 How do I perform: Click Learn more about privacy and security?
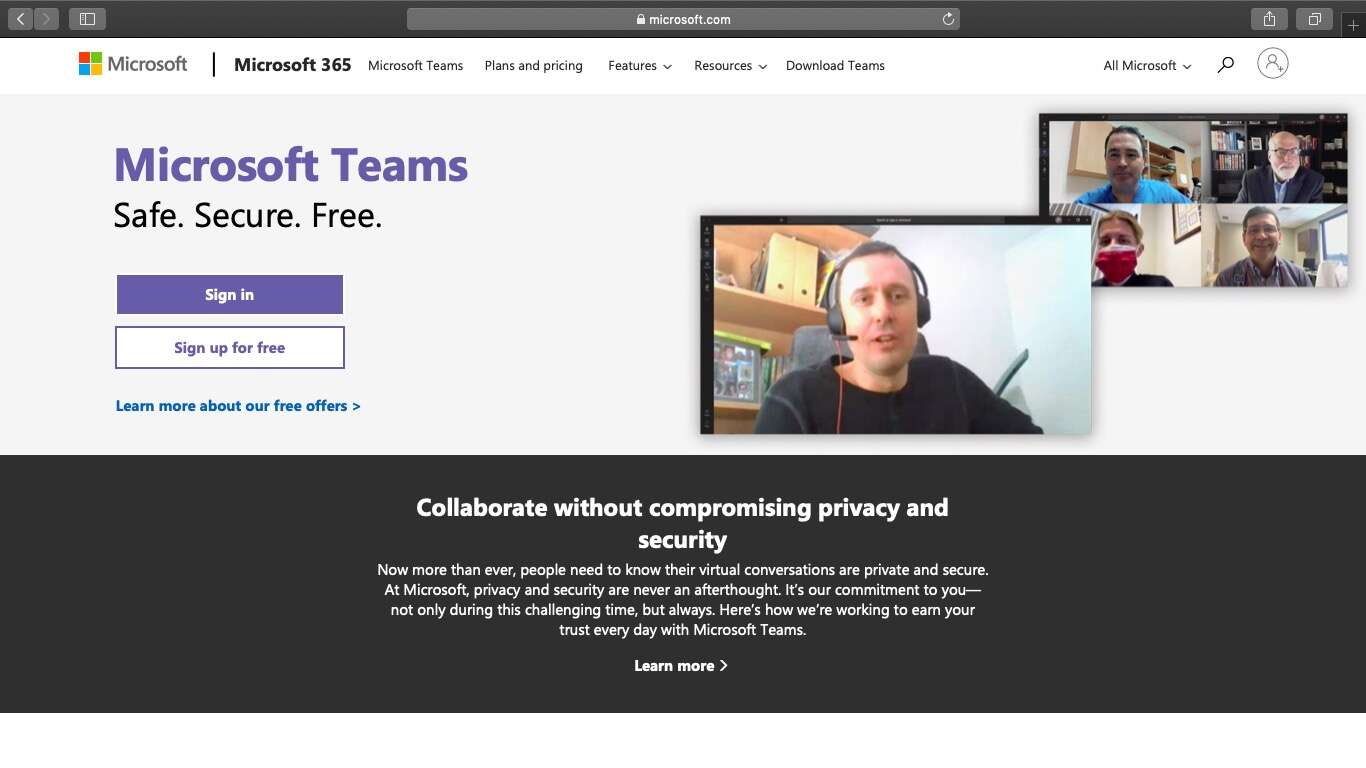pos(681,665)
